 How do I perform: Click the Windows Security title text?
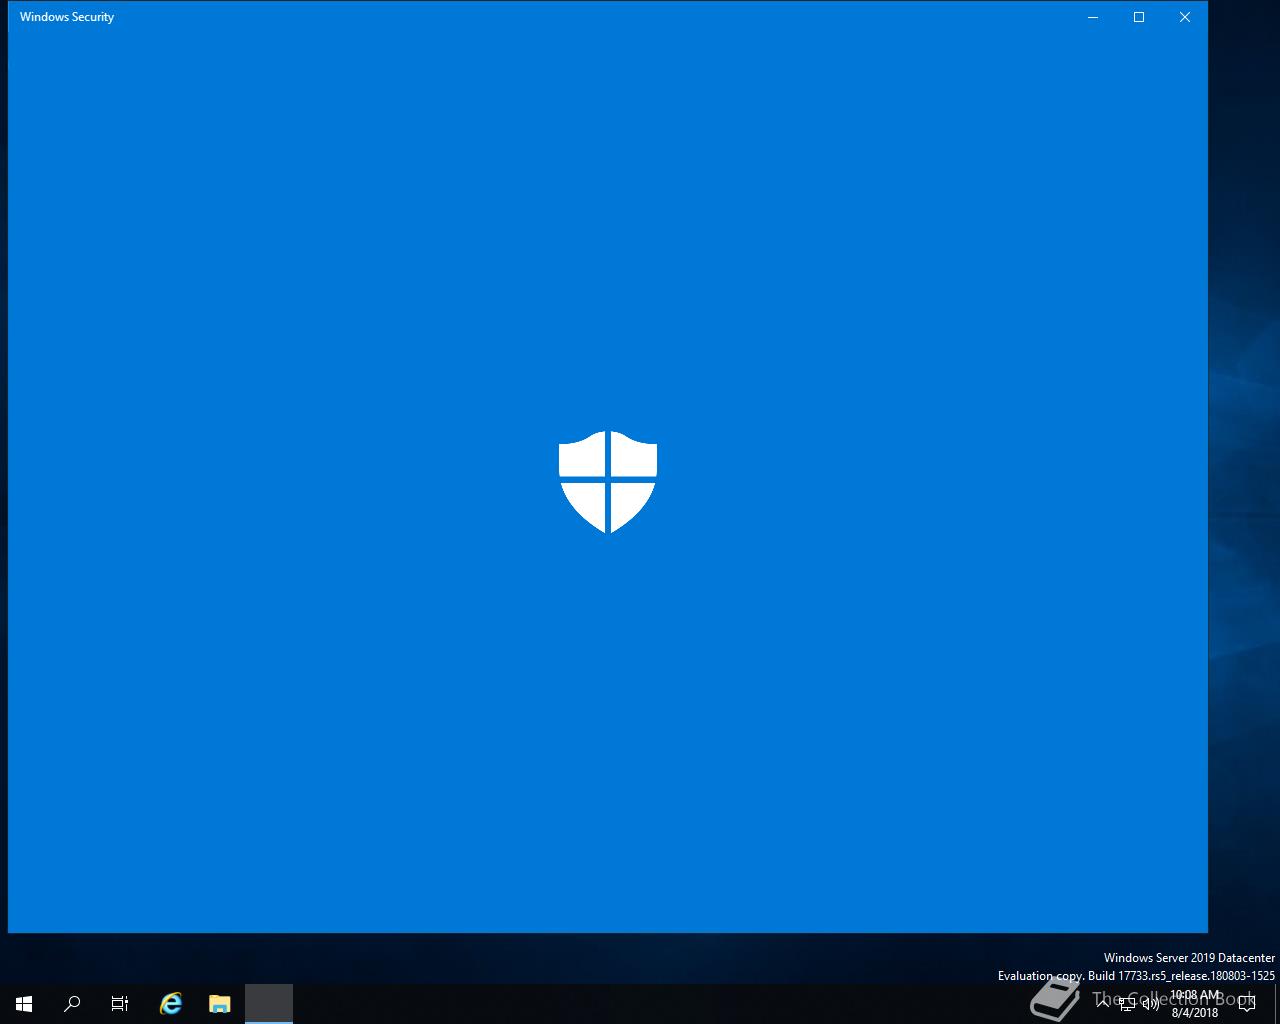coord(67,17)
